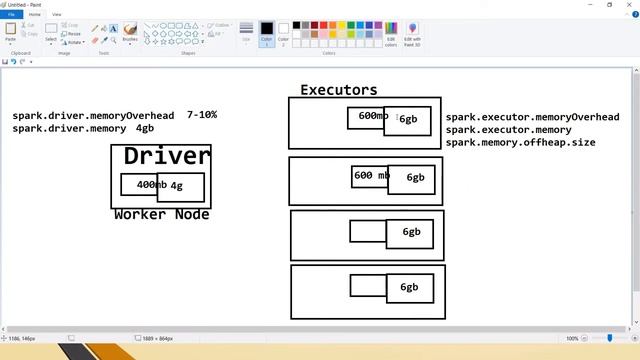640x360 pixels.
Task: Click the '4g' box inside Driver
Action: (181, 187)
